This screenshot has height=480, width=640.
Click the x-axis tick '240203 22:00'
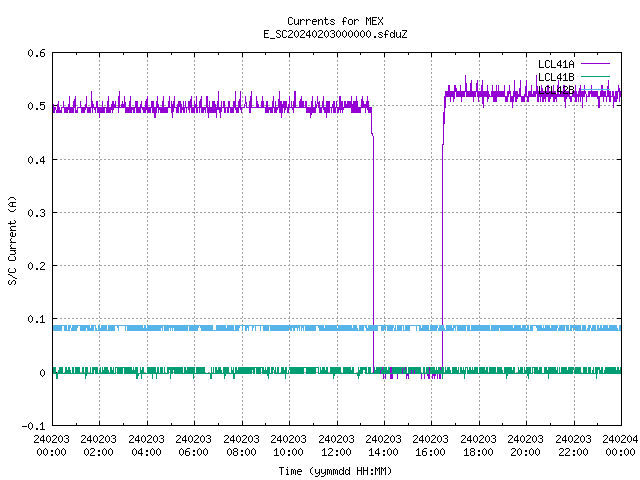[x=573, y=446]
